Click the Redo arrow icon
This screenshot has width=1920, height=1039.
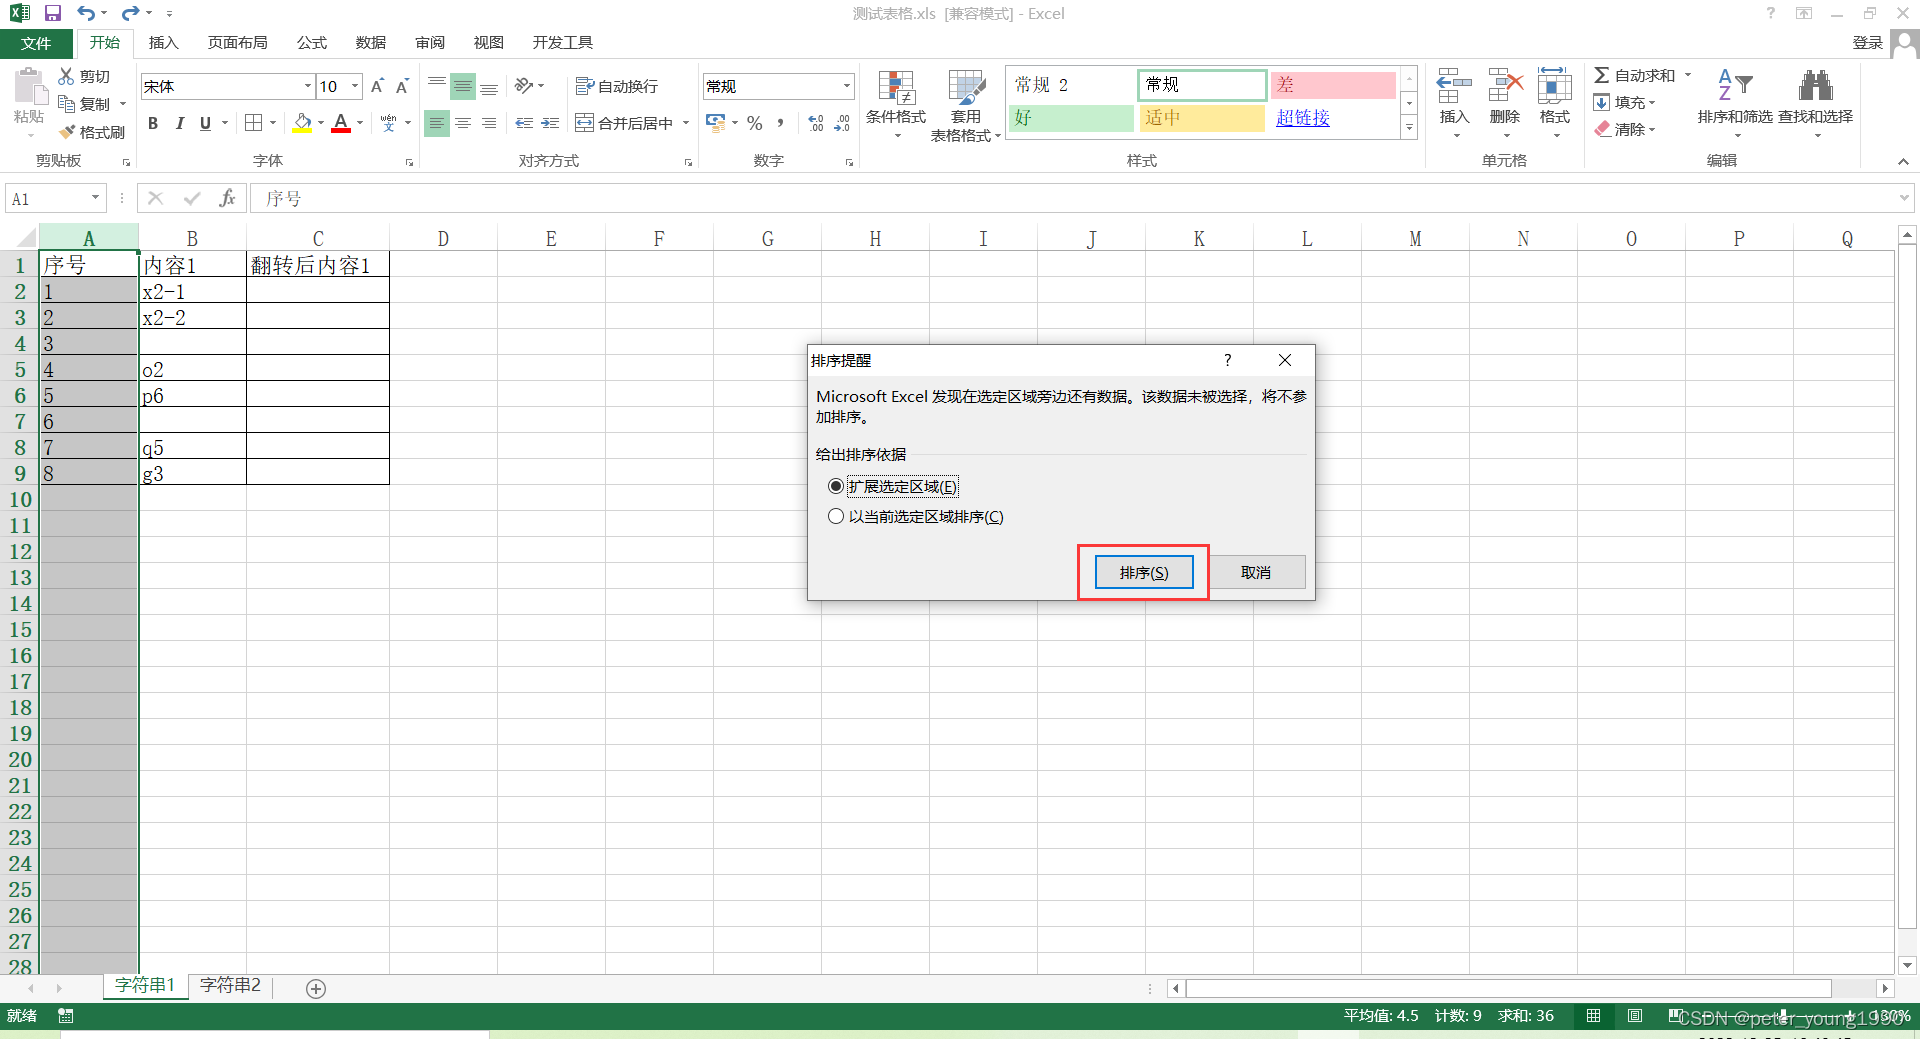(x=130, y=13)
